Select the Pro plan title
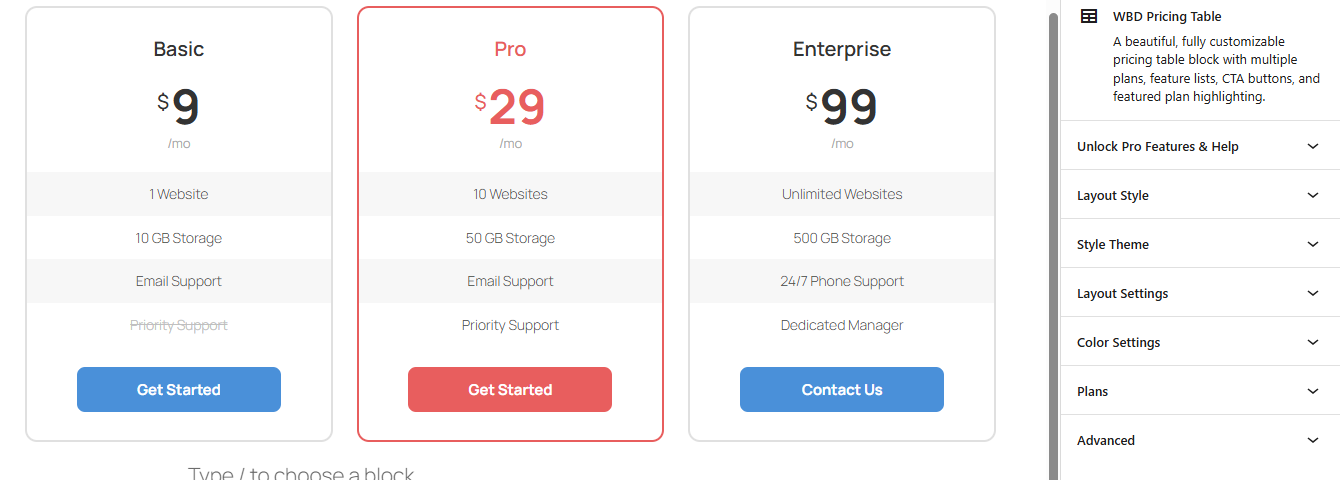The image size is (1340, 480). (510, 49)
